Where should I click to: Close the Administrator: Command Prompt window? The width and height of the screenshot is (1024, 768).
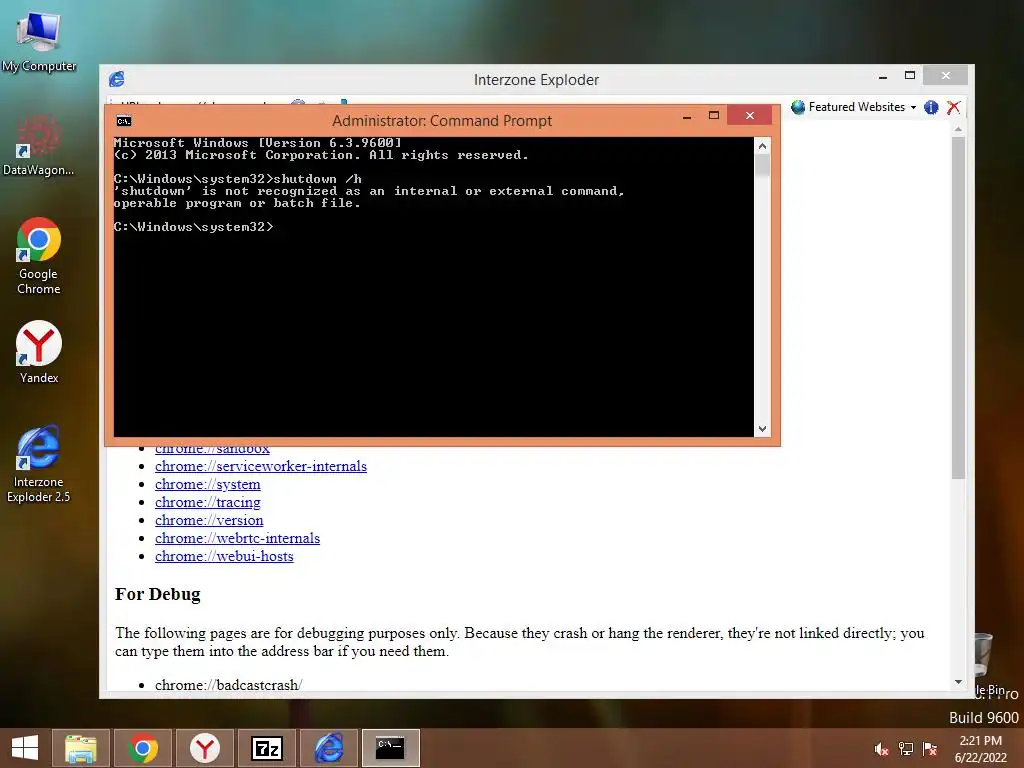pyautogui.click(x=750, y=116)
